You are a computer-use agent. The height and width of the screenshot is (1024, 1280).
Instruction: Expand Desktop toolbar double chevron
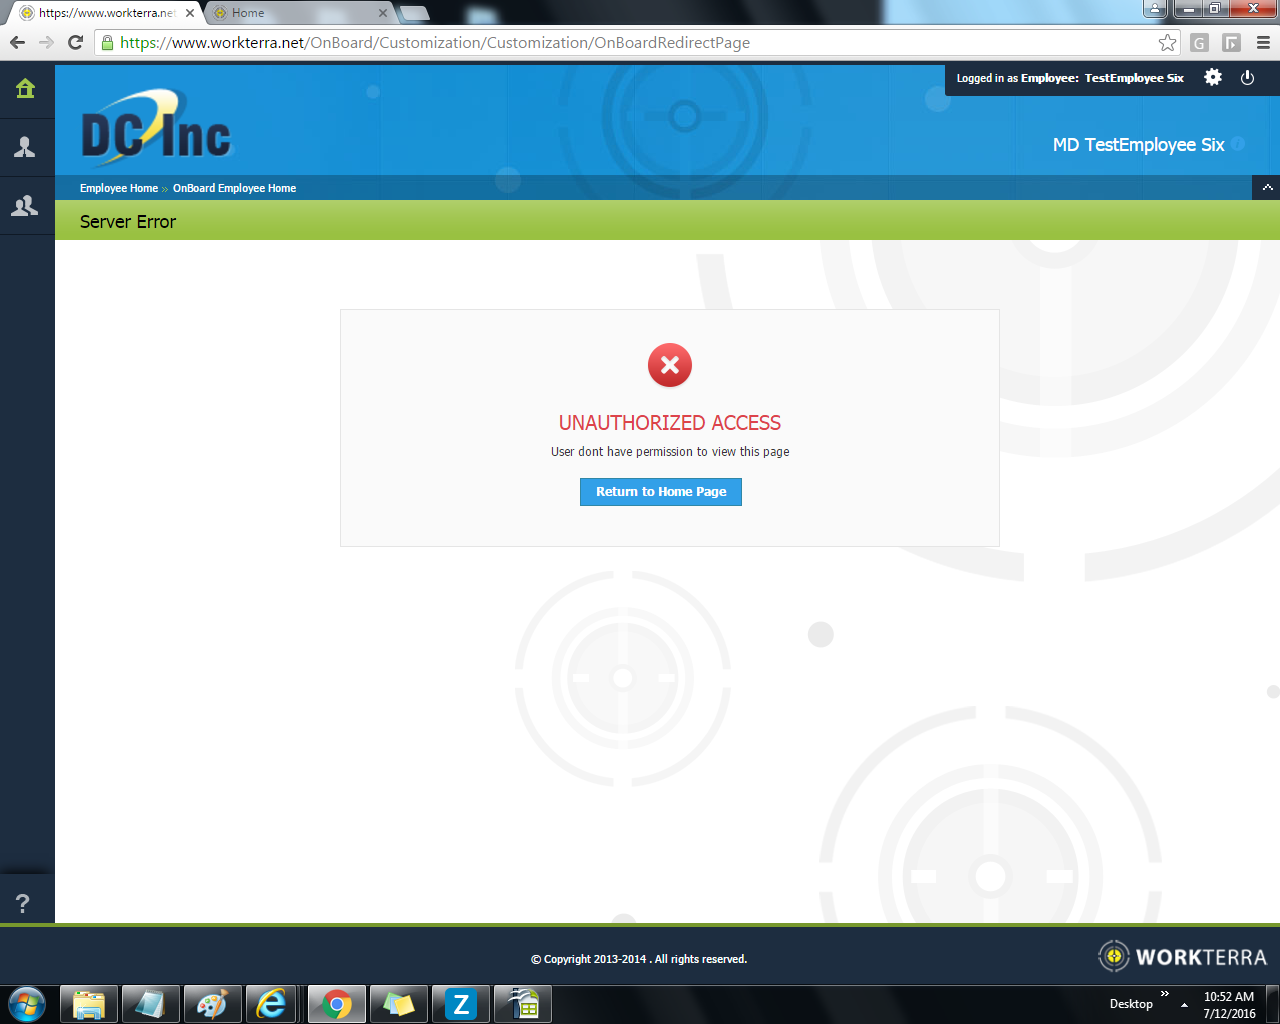[1165, 993]
